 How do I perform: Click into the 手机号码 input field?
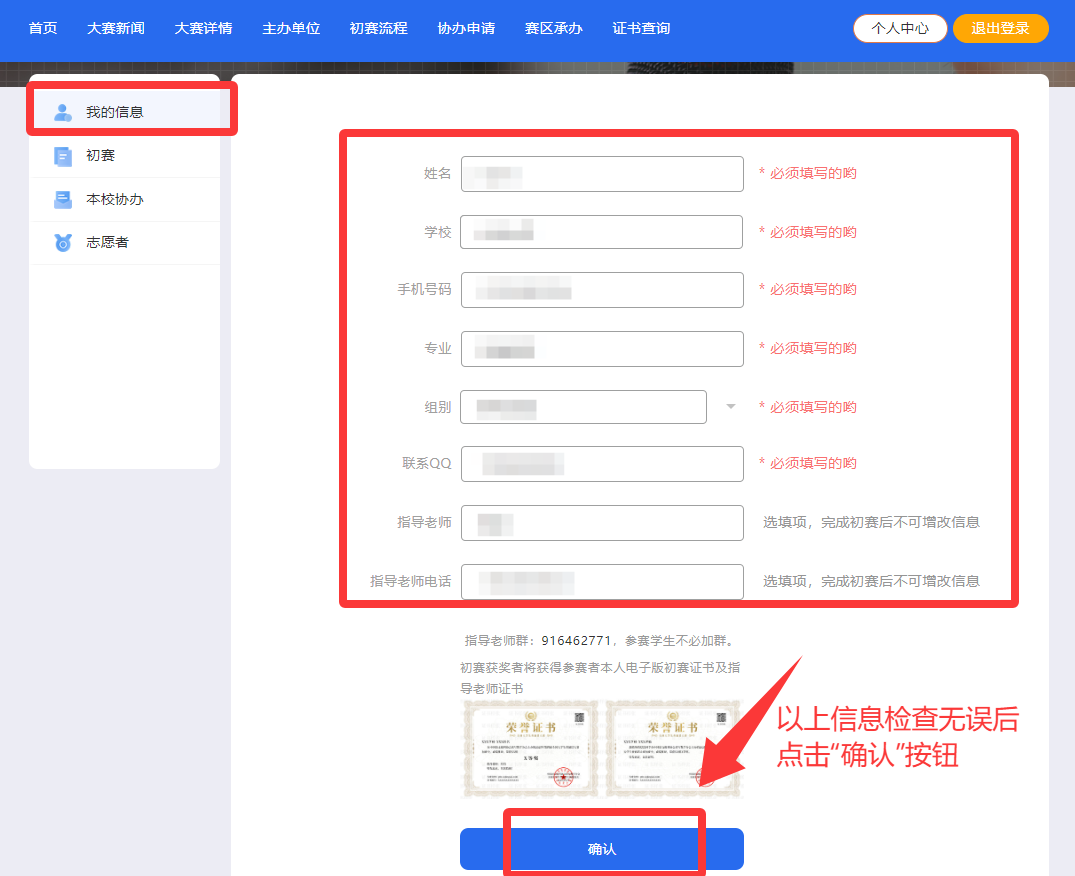point(602,290)
